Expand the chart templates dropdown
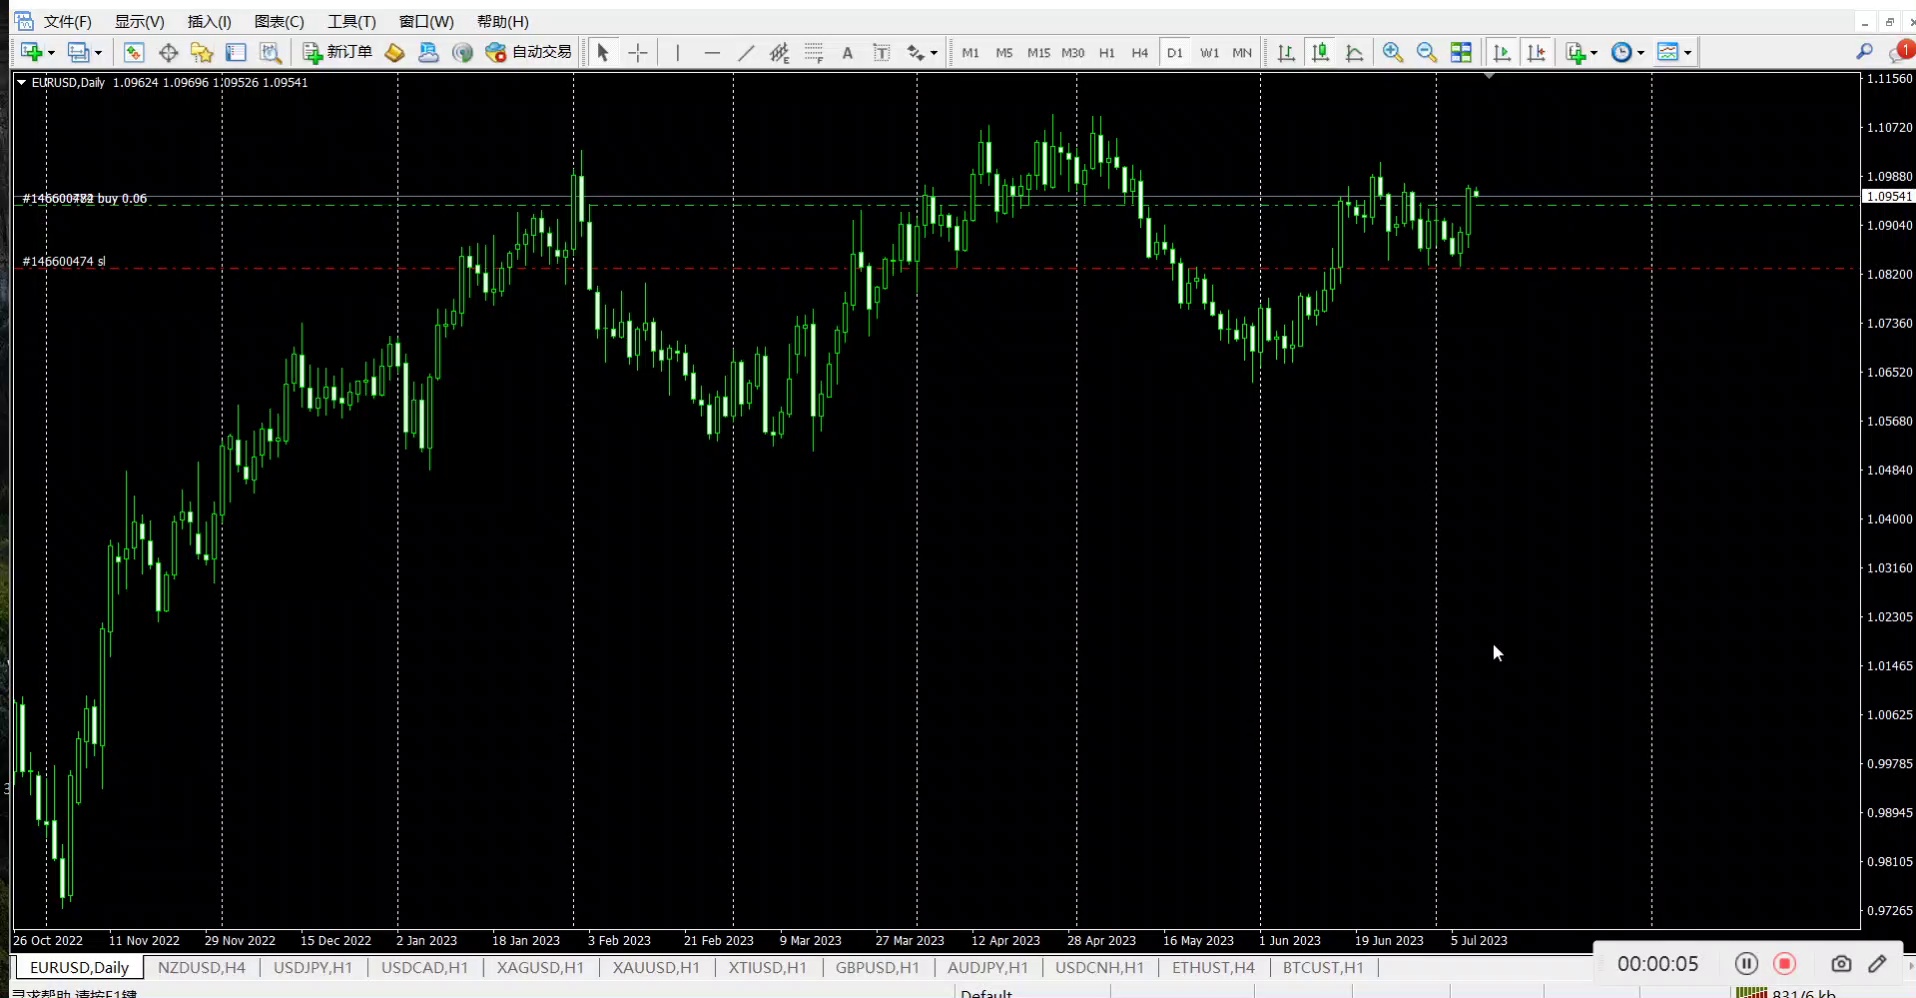Viewport: 1916px width, 998px height. click(1688, 53)
